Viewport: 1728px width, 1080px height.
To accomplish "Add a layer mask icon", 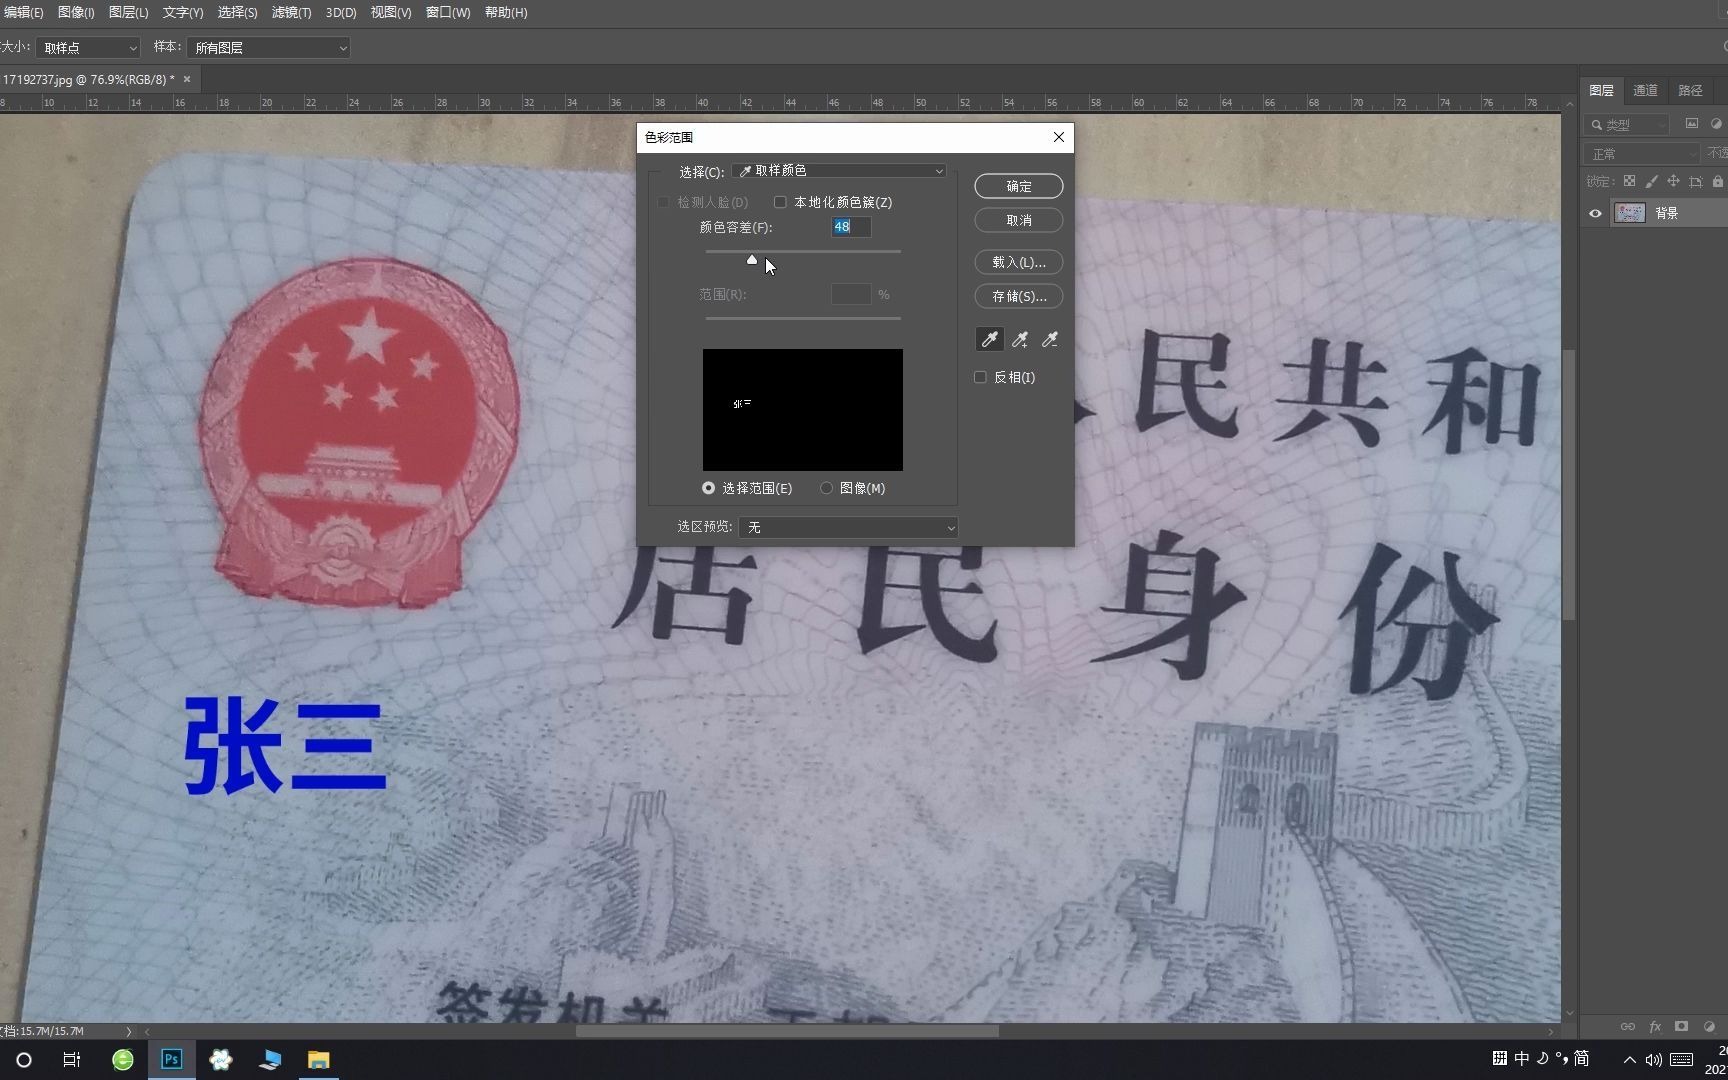I will coord(1682,1026).
